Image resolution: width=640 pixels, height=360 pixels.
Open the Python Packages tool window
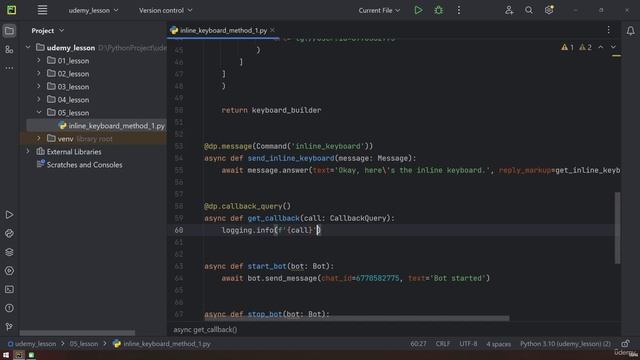(x=9, y=233)
